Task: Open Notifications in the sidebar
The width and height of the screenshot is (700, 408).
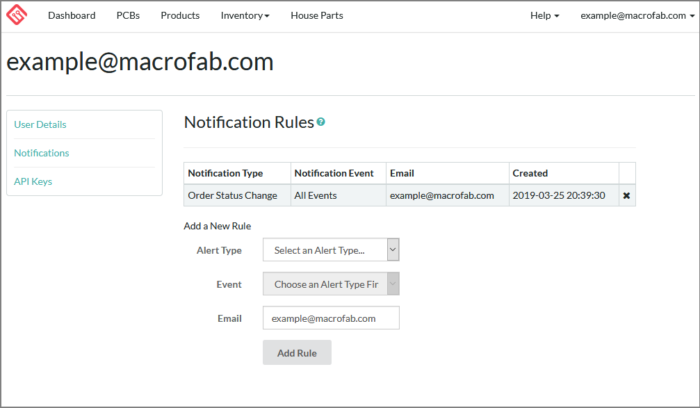Action: (x=42, y=153)
